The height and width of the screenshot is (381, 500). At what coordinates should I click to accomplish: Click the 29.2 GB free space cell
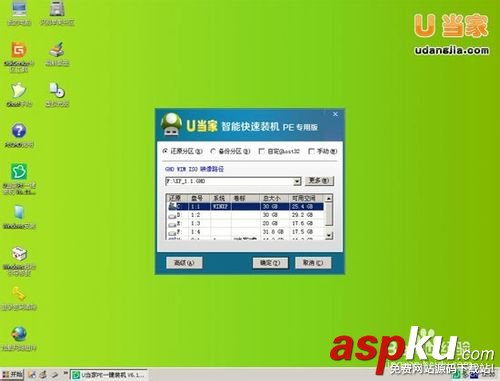click(x=306, y=215)
